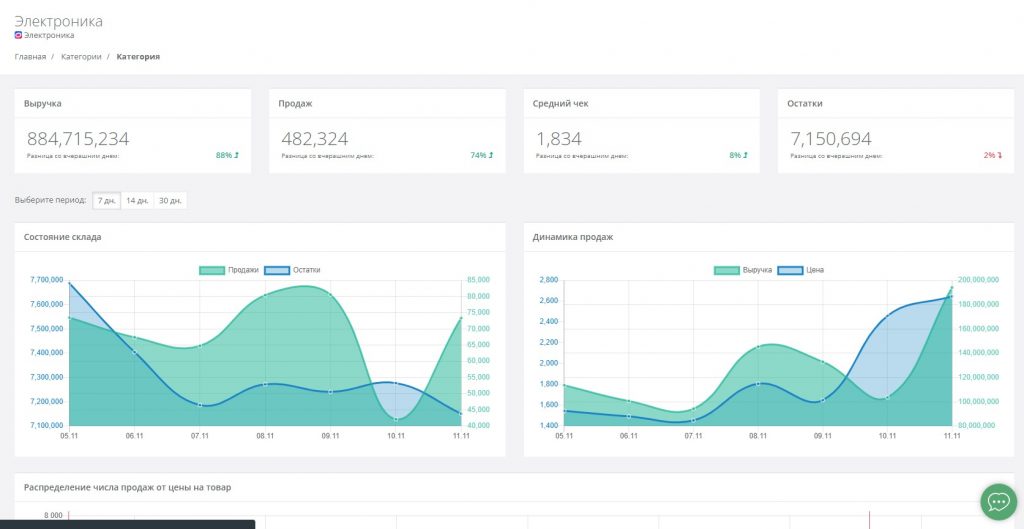
Task: Click the Состояние склада panel header
Action: 63,237
